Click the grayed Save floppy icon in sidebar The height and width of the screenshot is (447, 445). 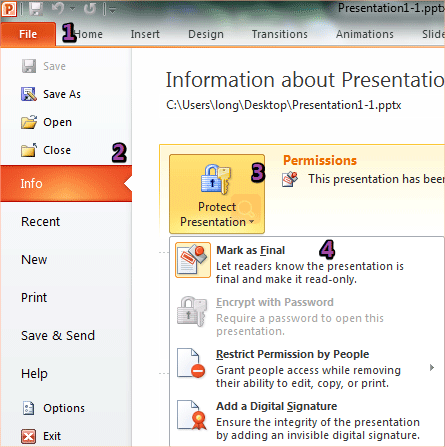coord(29,66)
